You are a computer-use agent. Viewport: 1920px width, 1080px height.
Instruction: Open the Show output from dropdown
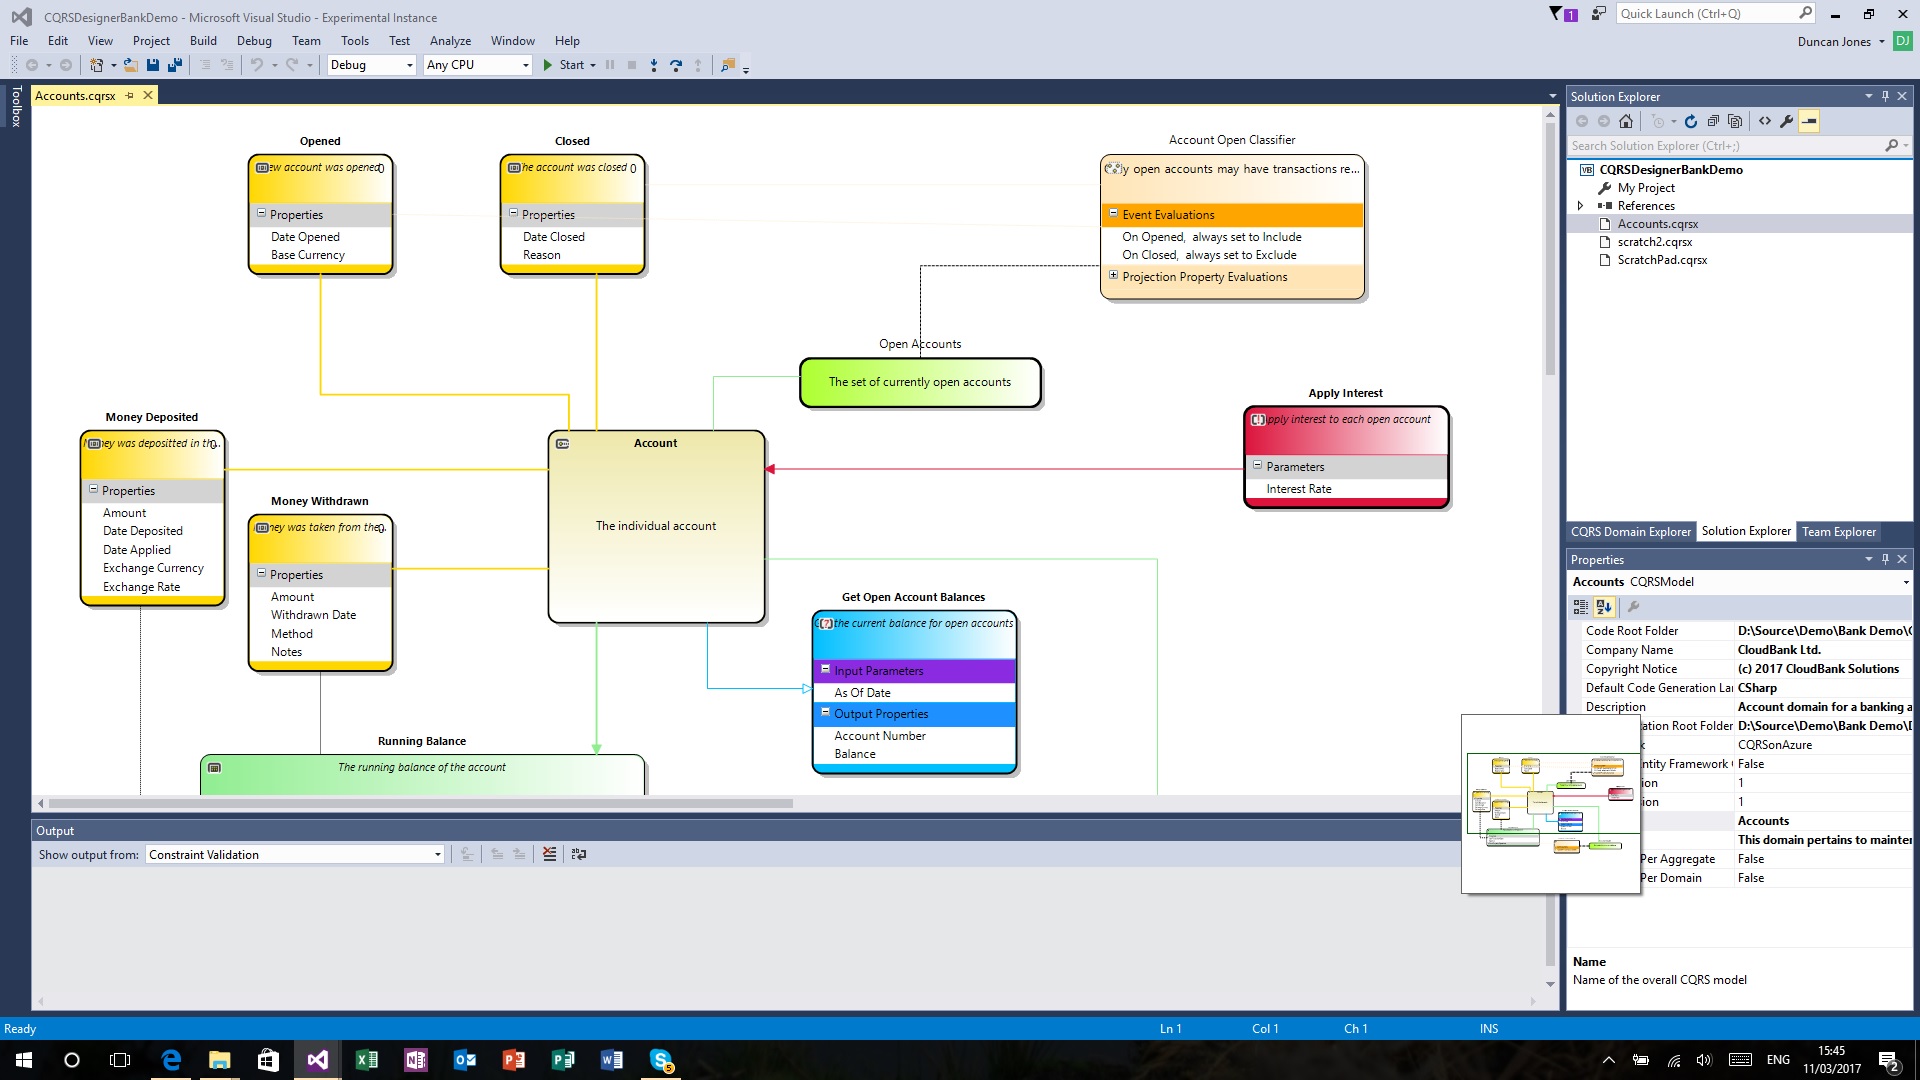pos(437,855)
